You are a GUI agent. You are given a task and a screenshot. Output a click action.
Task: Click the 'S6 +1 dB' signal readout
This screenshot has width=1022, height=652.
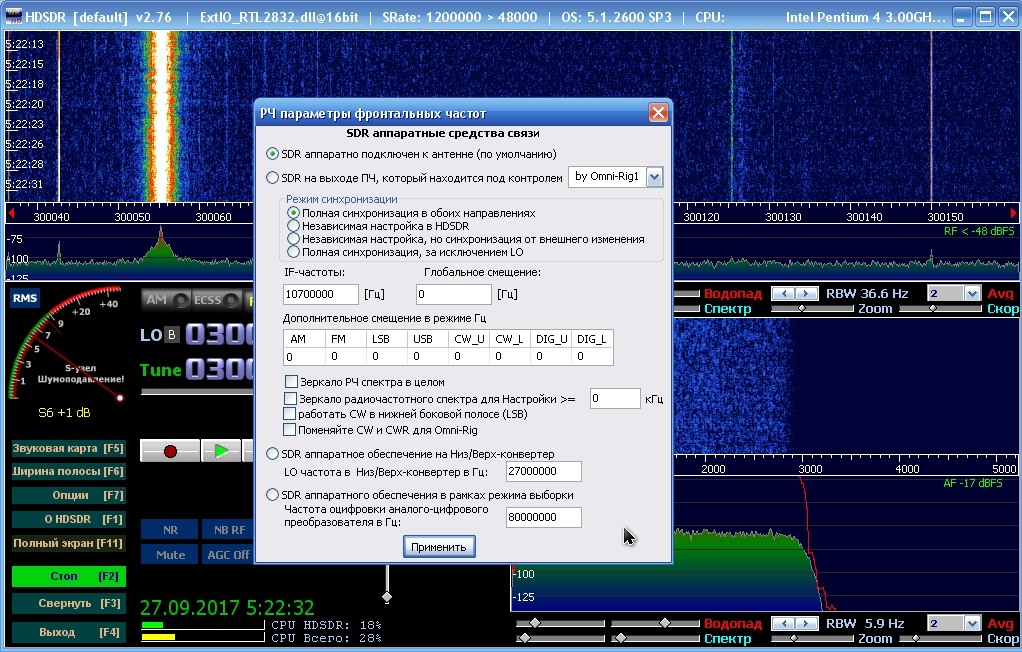(x=64, y=413)
